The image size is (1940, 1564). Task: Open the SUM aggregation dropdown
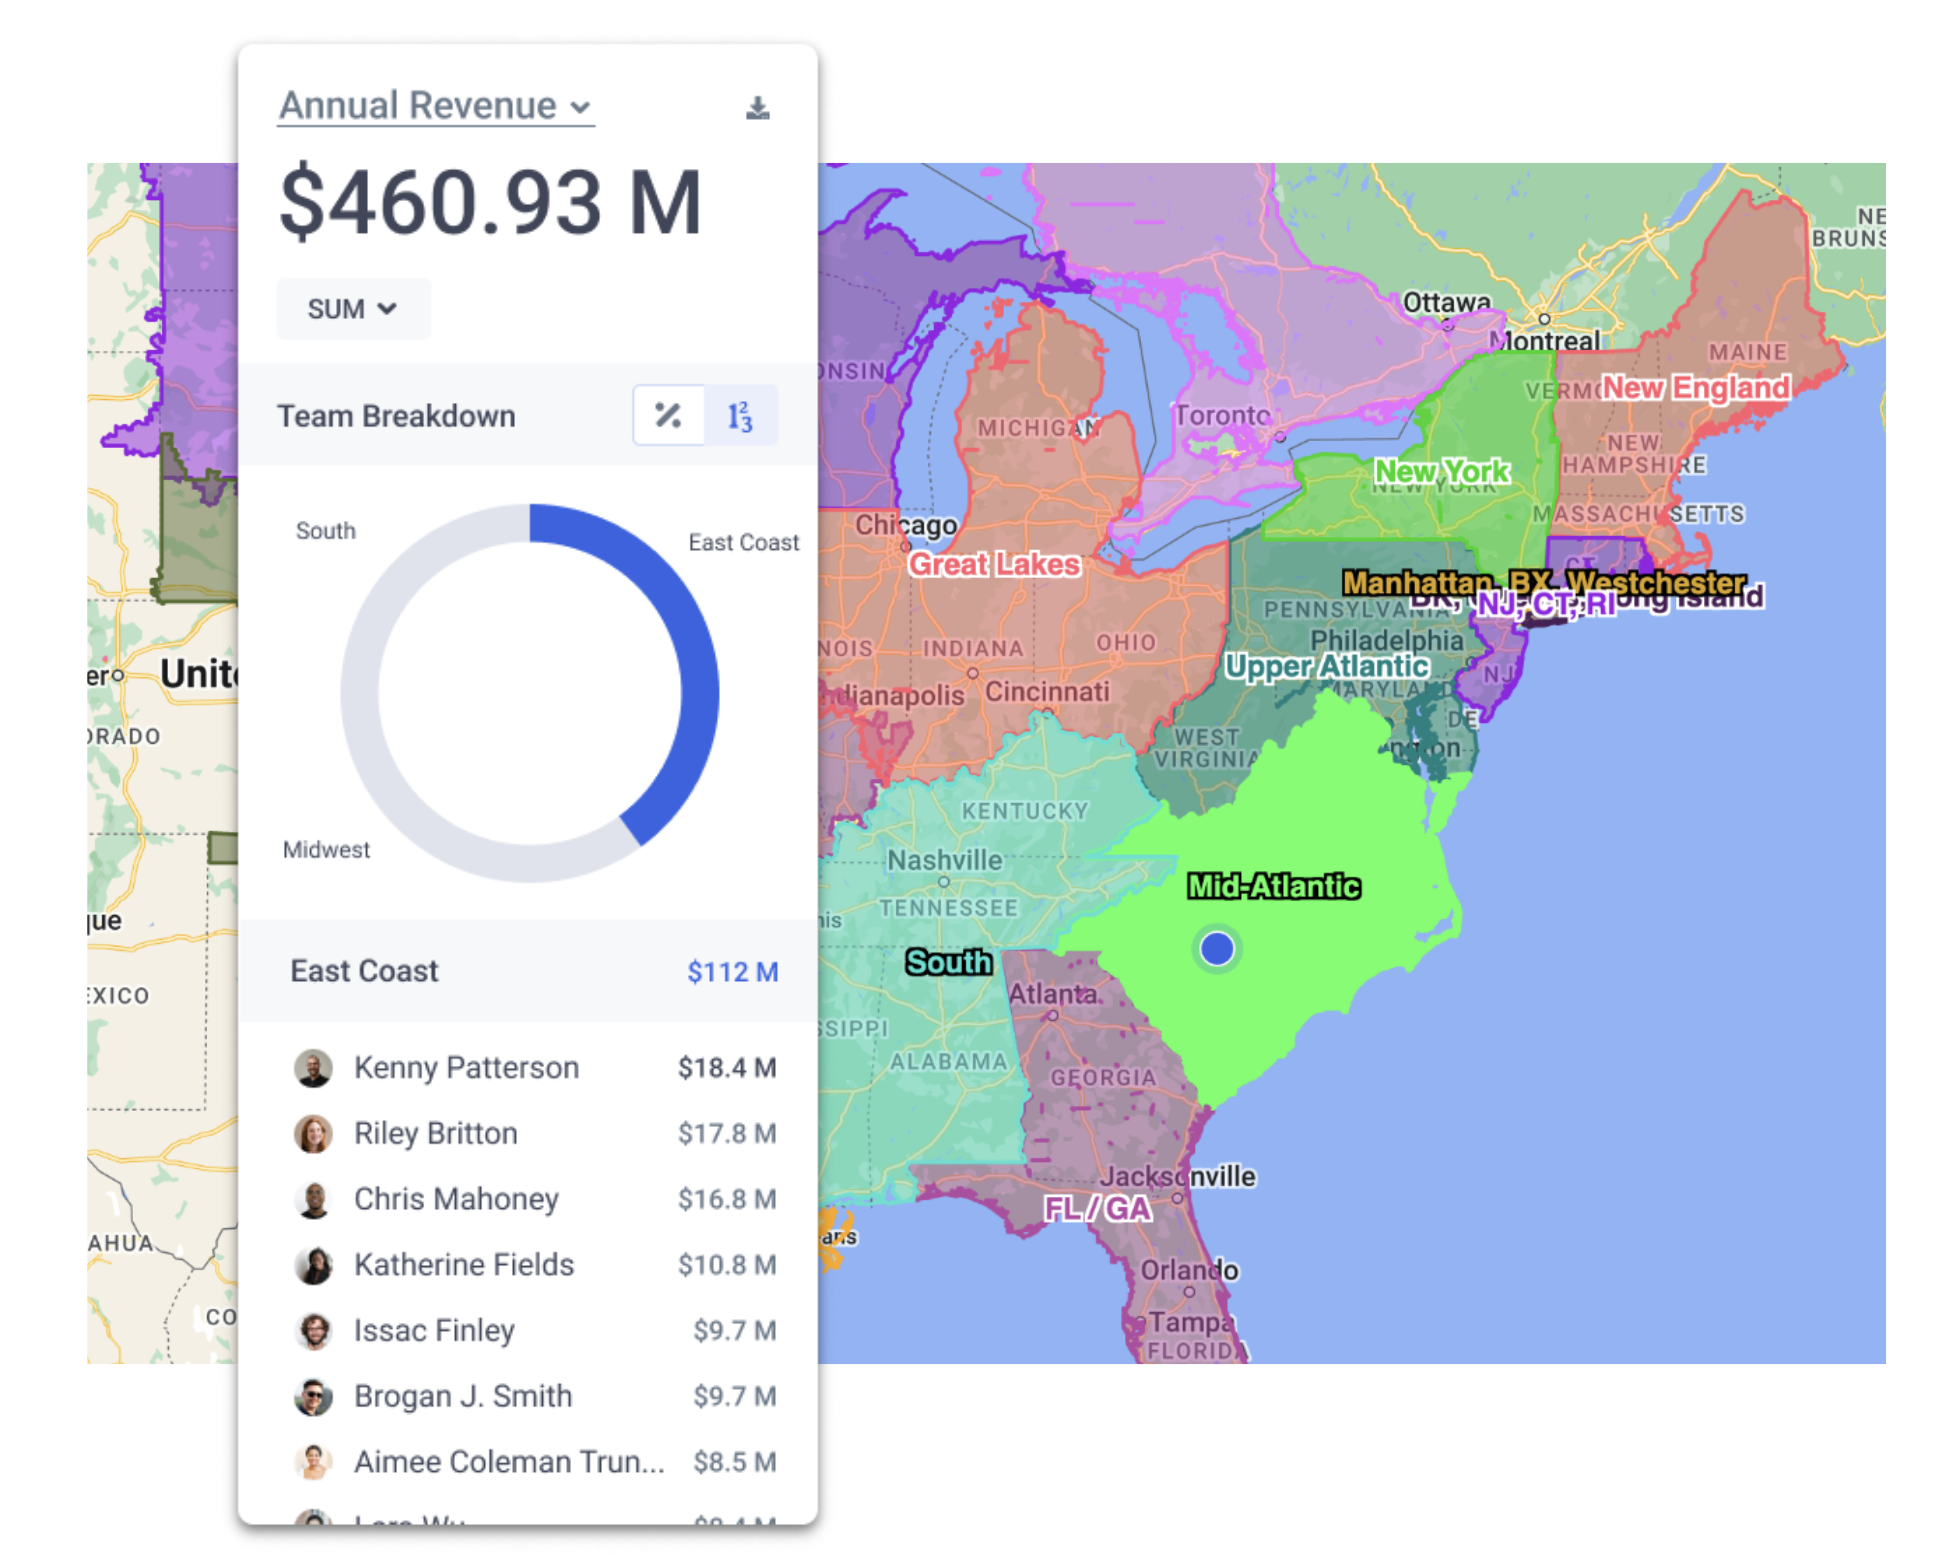[353, 309]
